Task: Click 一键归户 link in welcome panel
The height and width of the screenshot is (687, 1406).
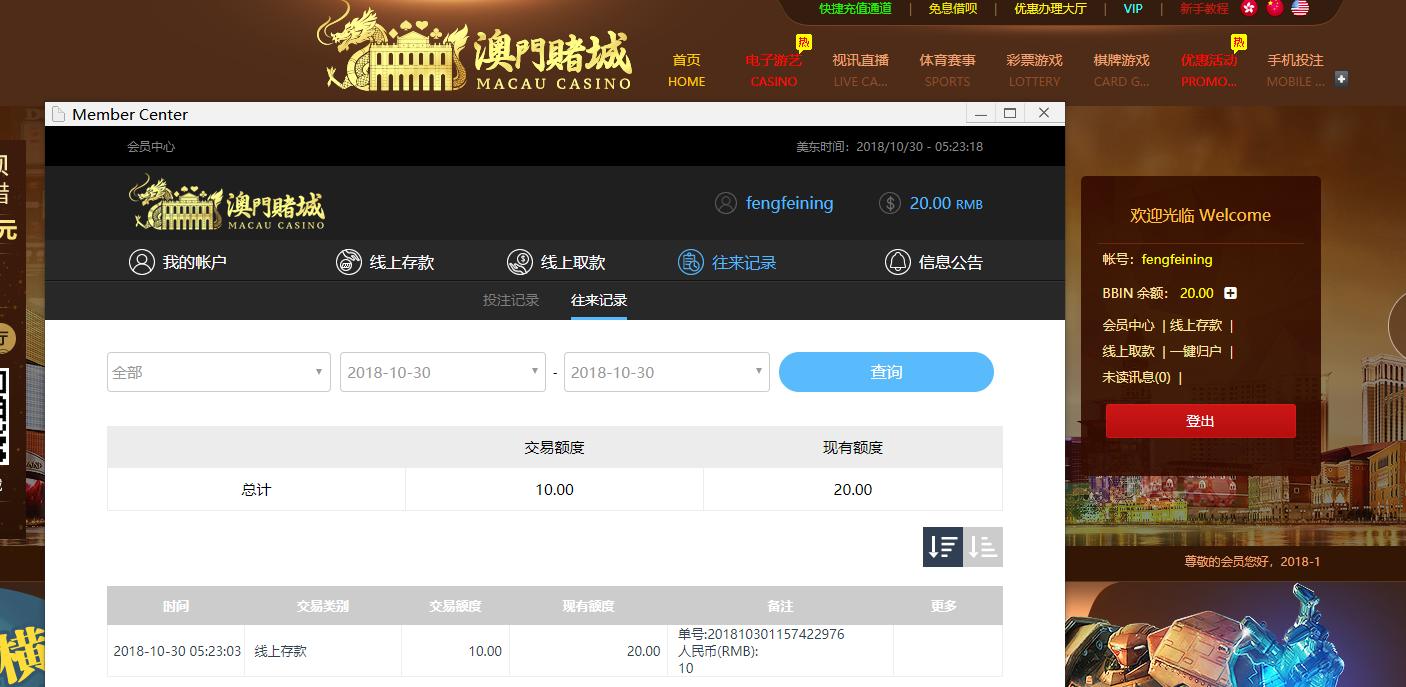Action: 1196,351
